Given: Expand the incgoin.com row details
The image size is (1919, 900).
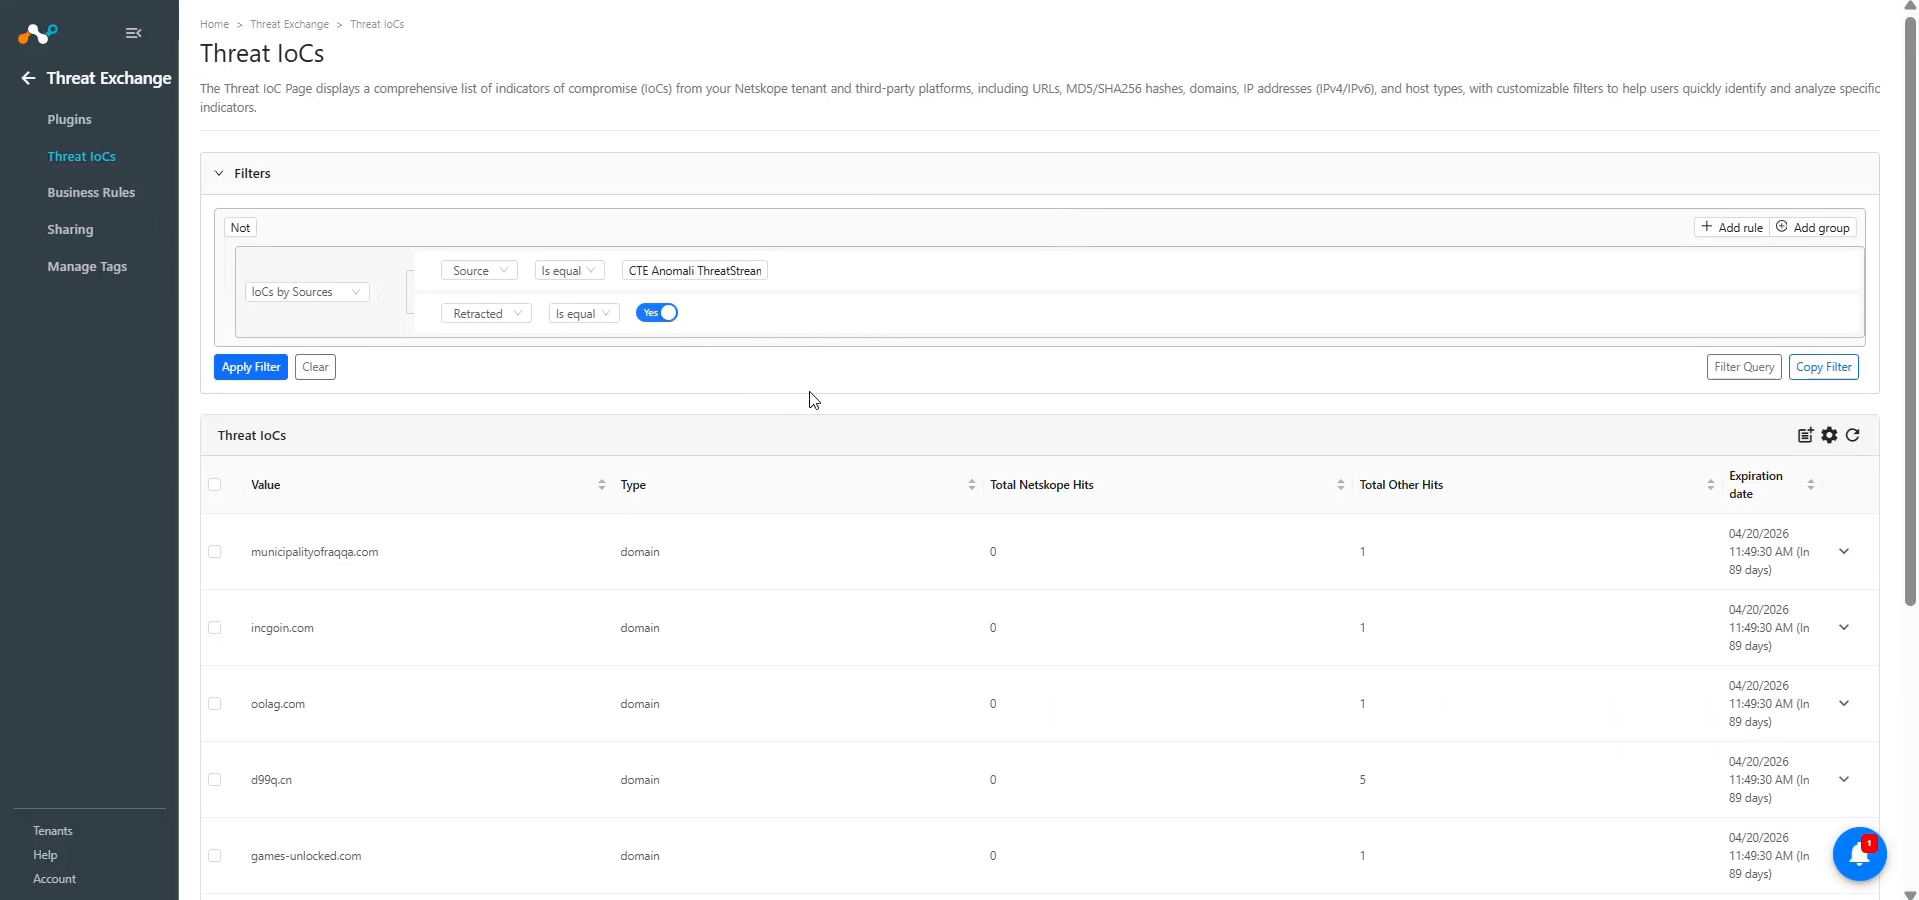Looking at the screenshot, I should click(x=1844, y=628).
